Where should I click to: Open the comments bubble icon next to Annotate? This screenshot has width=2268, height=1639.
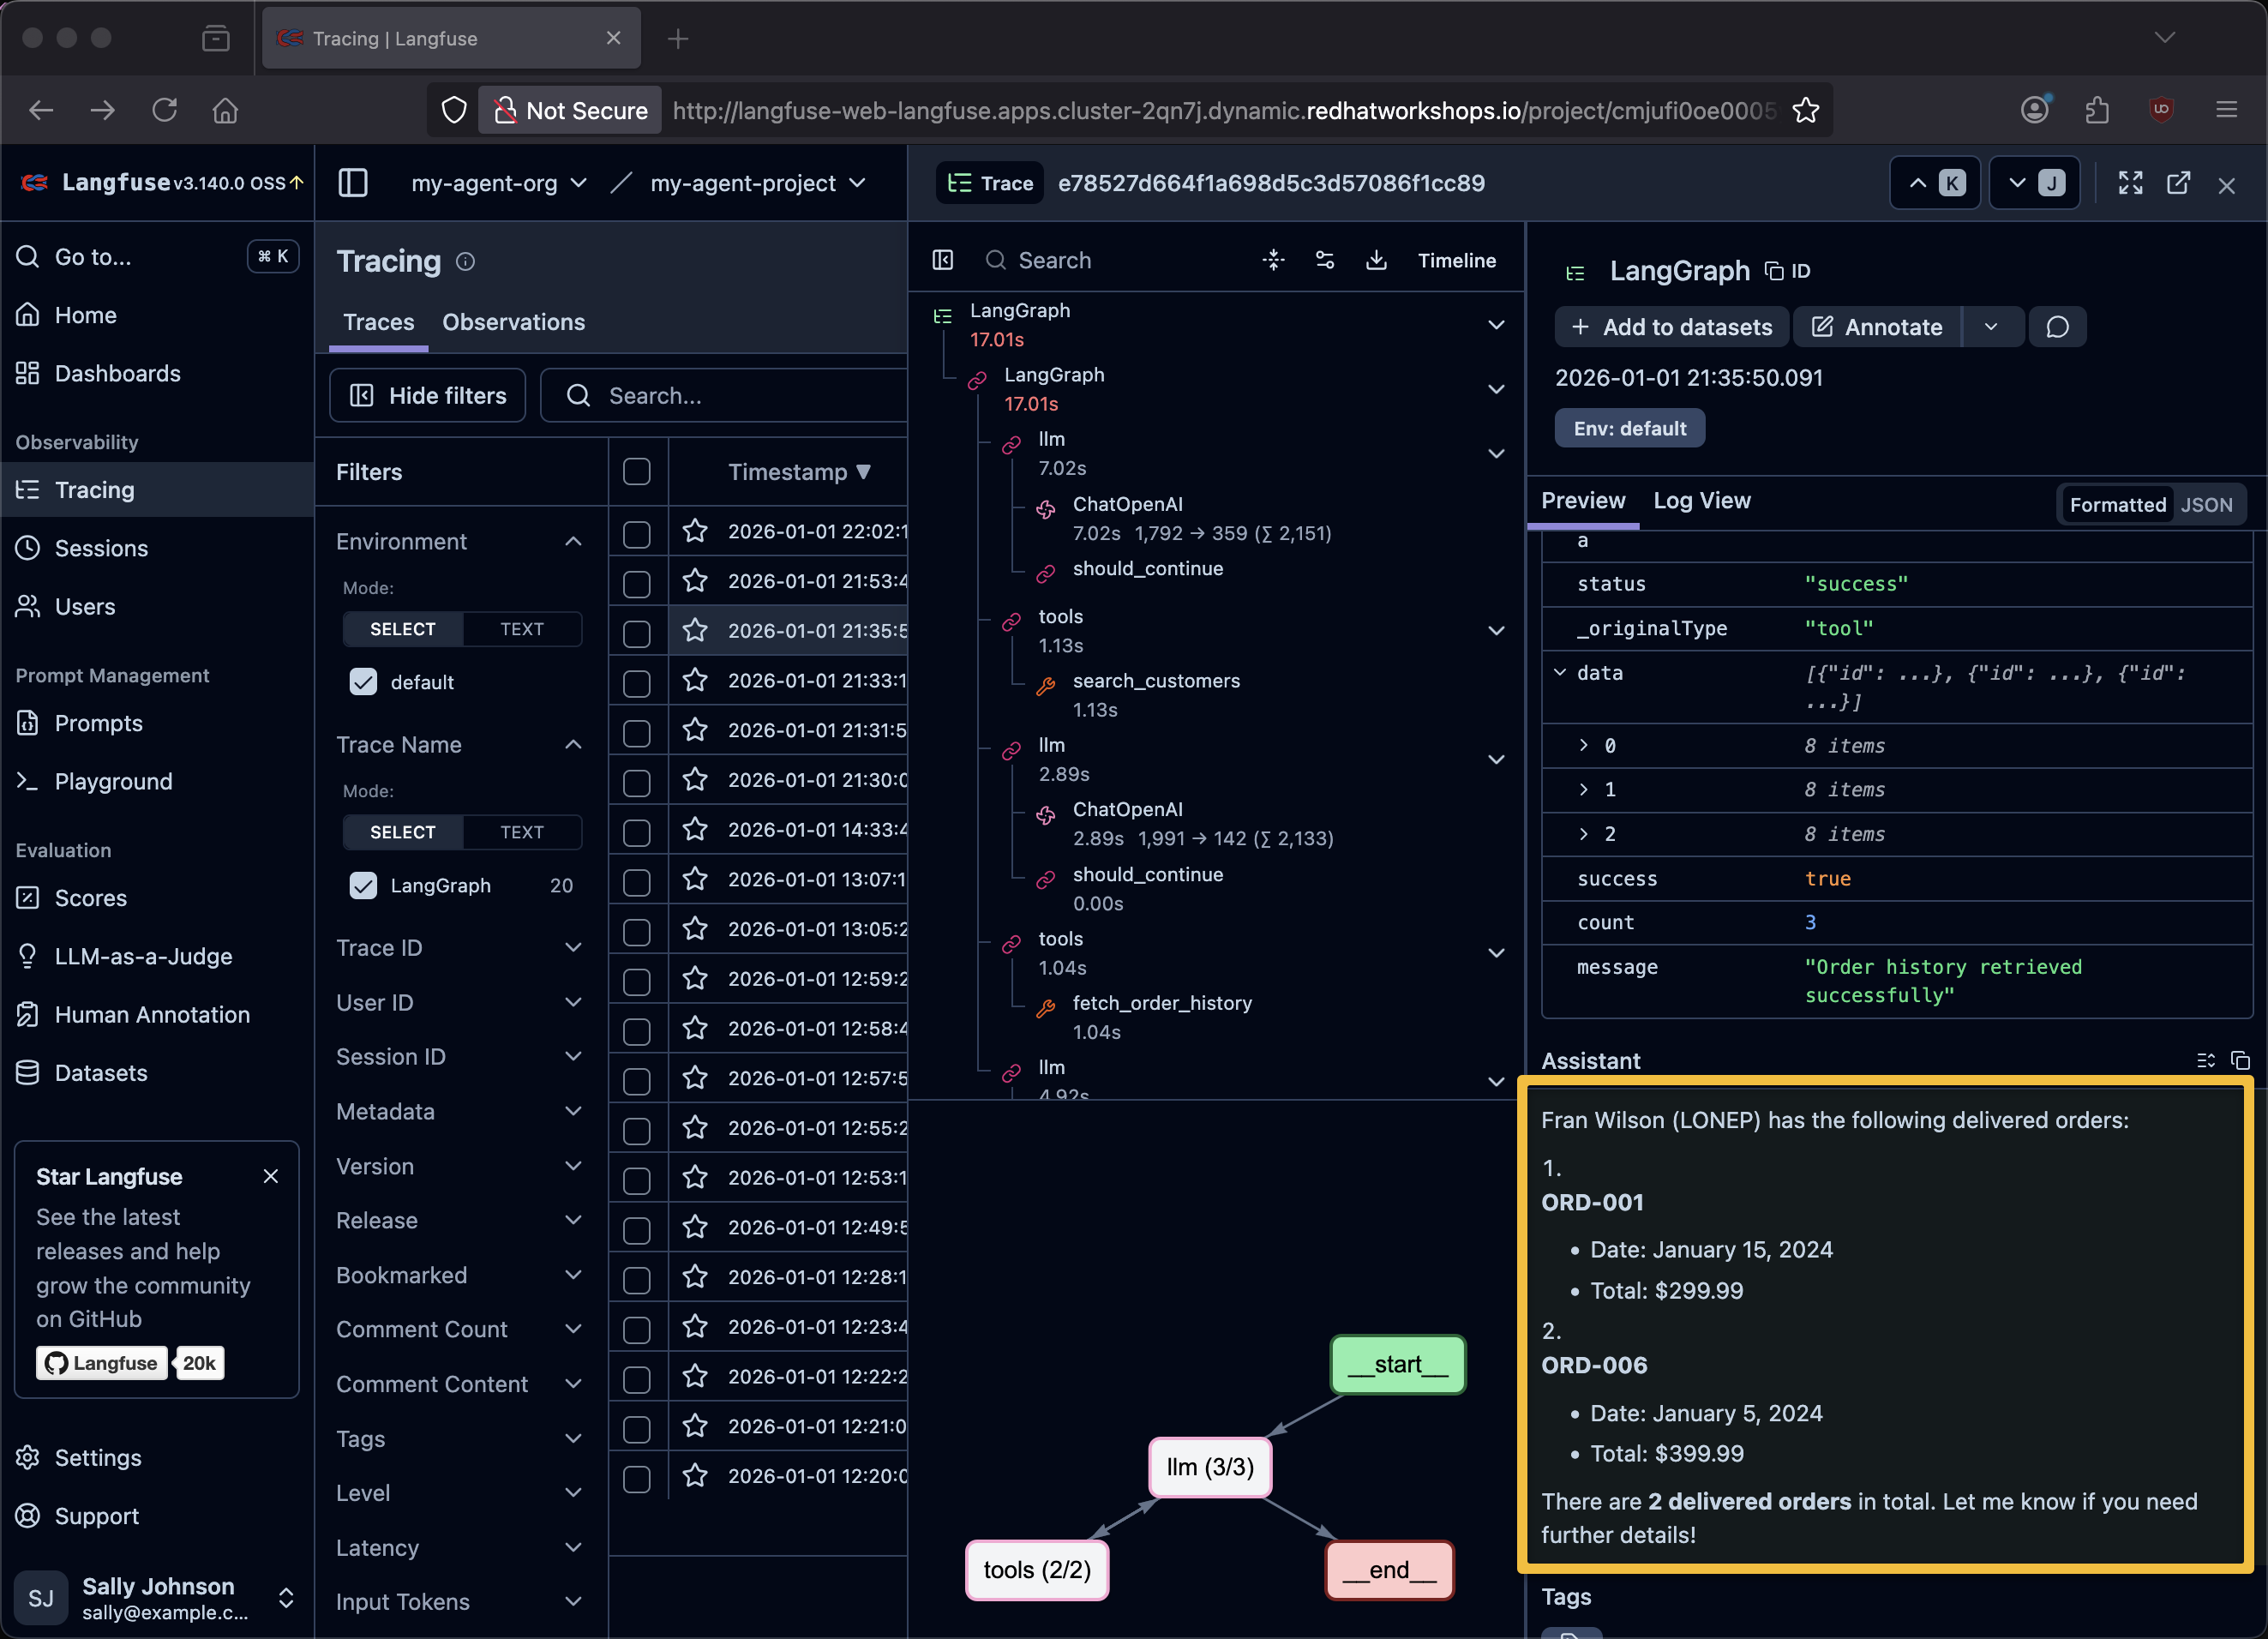[x=2057, y=327]
